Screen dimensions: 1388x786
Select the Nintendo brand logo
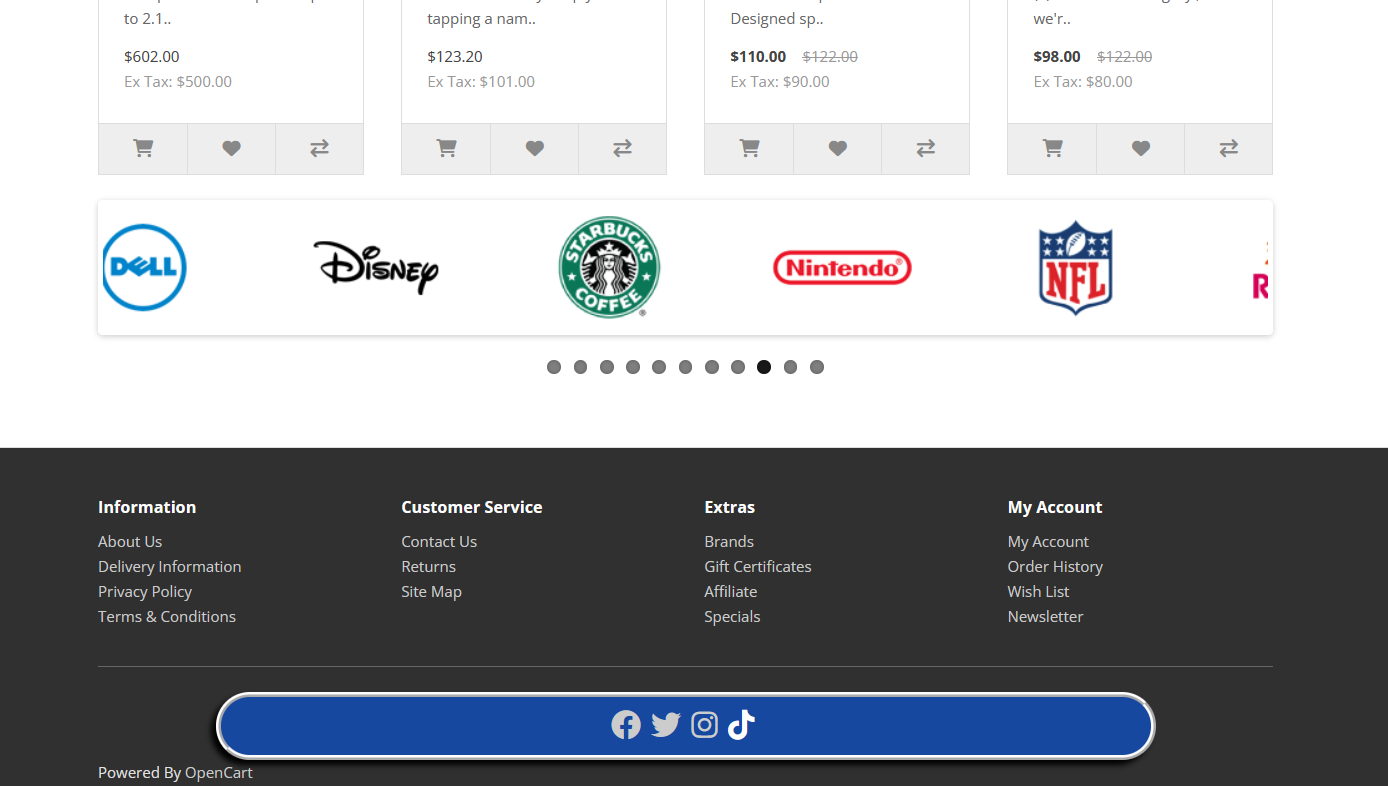coord(842,267)
